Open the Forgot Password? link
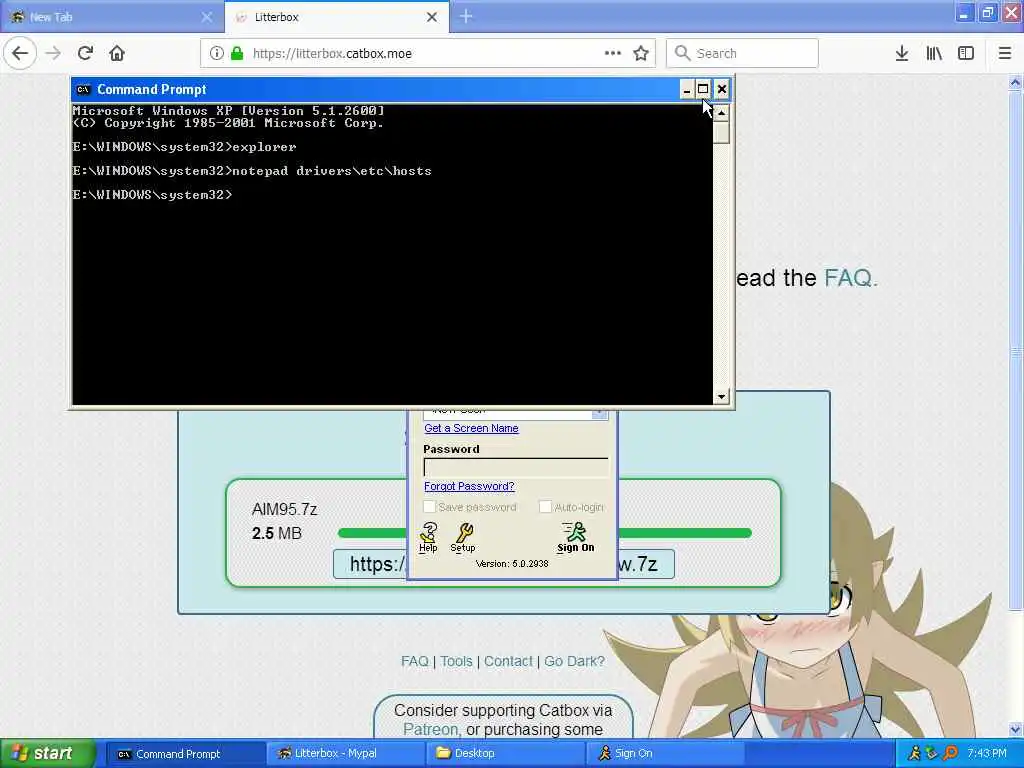Viewport: 1024px width, 768px height. [469, 487]
